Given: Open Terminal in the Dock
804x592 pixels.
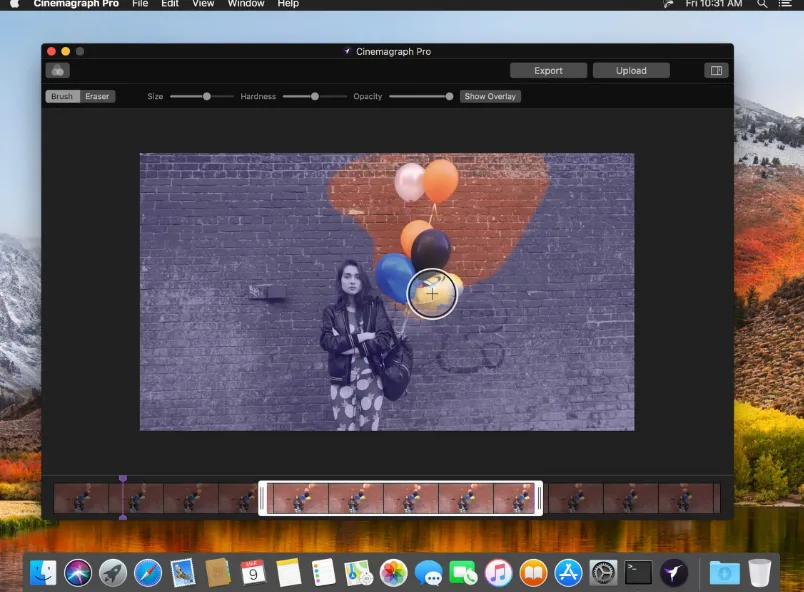Looking at the screenshot, I should 638,573.
